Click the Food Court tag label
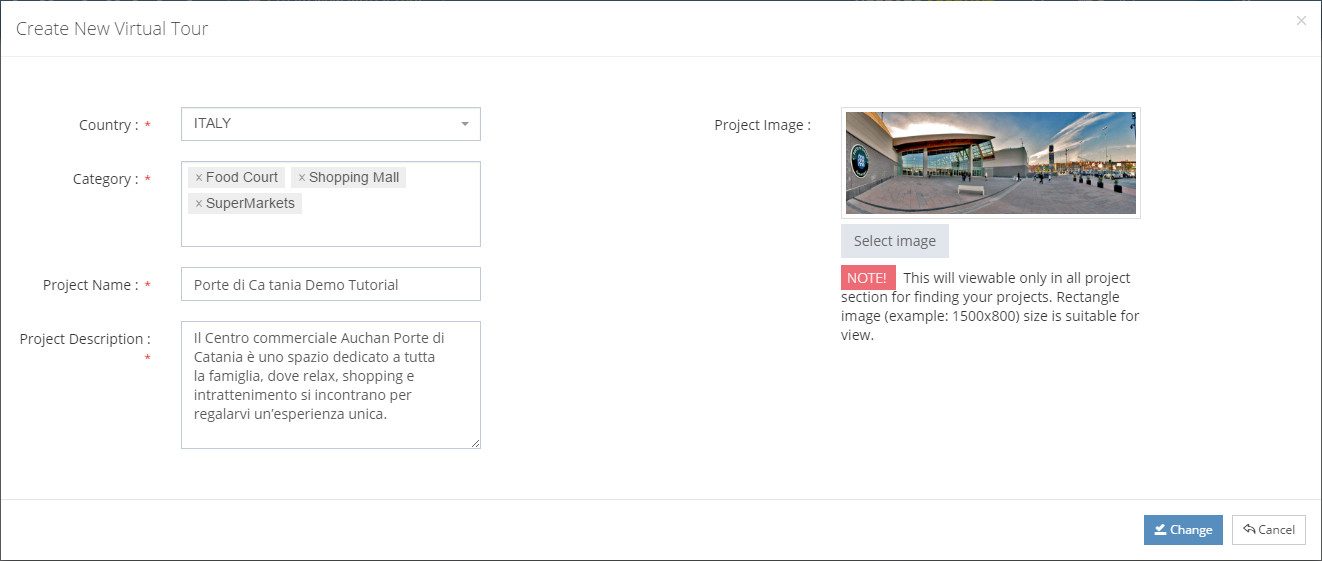Viewport: 1322px width, 561px height. [x=242, y=177]
